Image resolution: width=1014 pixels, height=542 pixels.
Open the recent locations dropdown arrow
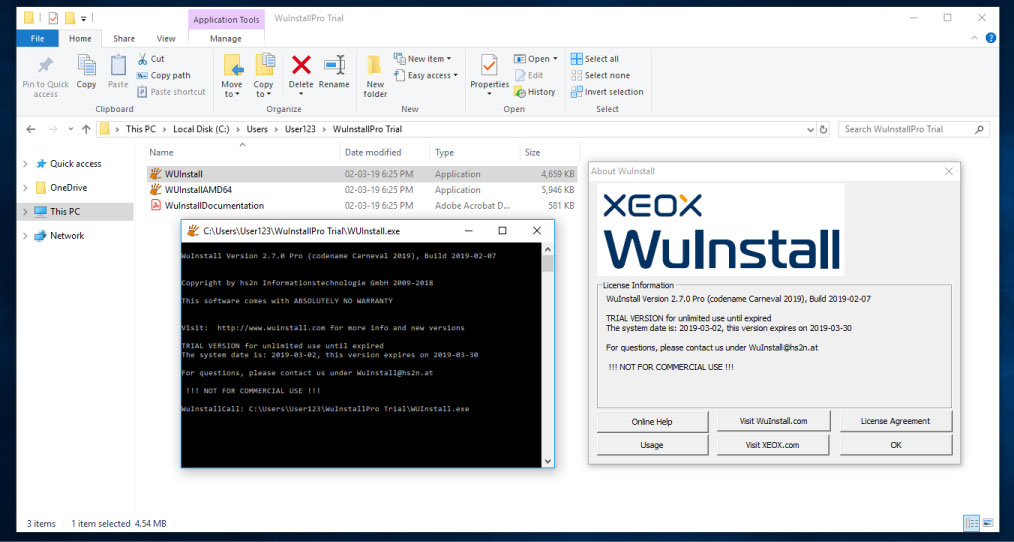point(70,129)
